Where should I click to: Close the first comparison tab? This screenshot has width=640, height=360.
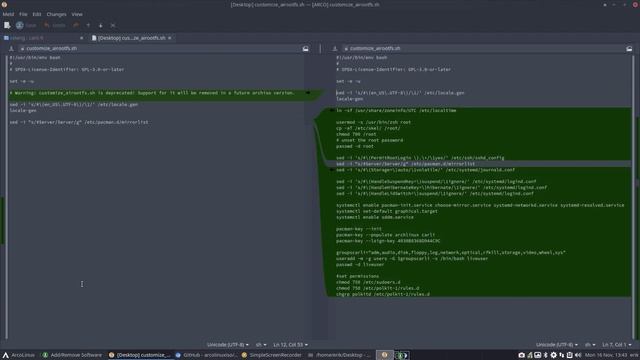[x=81, y=38]
